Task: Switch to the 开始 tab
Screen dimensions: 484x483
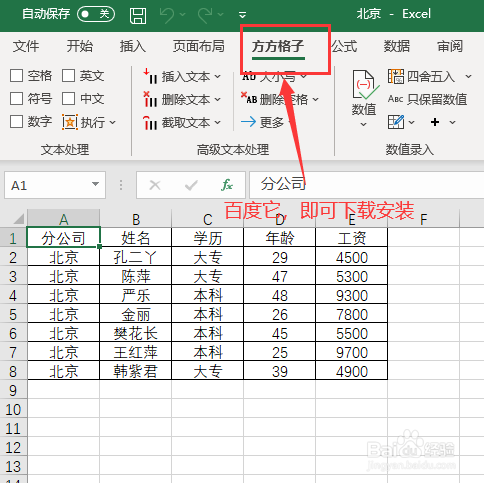Action: [79, 46]
